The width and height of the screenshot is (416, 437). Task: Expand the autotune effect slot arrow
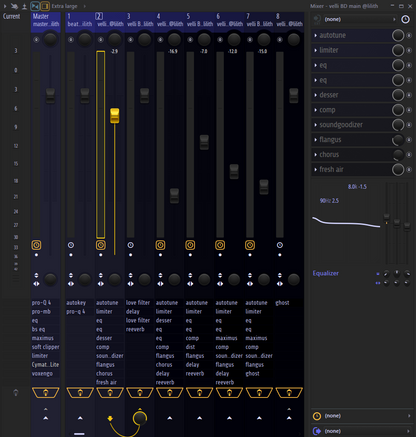click(x=315, y=35)
